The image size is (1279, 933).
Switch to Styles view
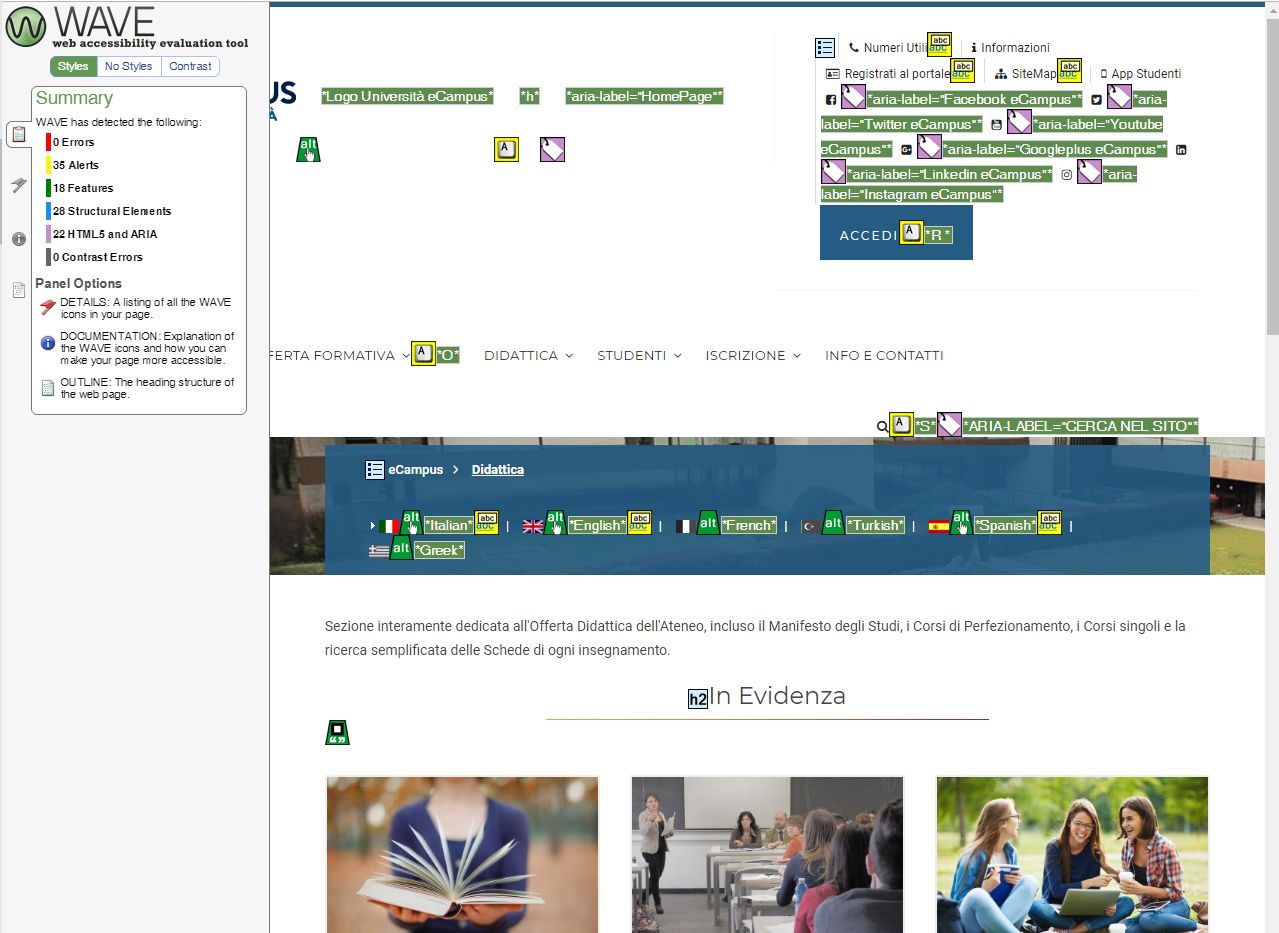pos(73,66)
